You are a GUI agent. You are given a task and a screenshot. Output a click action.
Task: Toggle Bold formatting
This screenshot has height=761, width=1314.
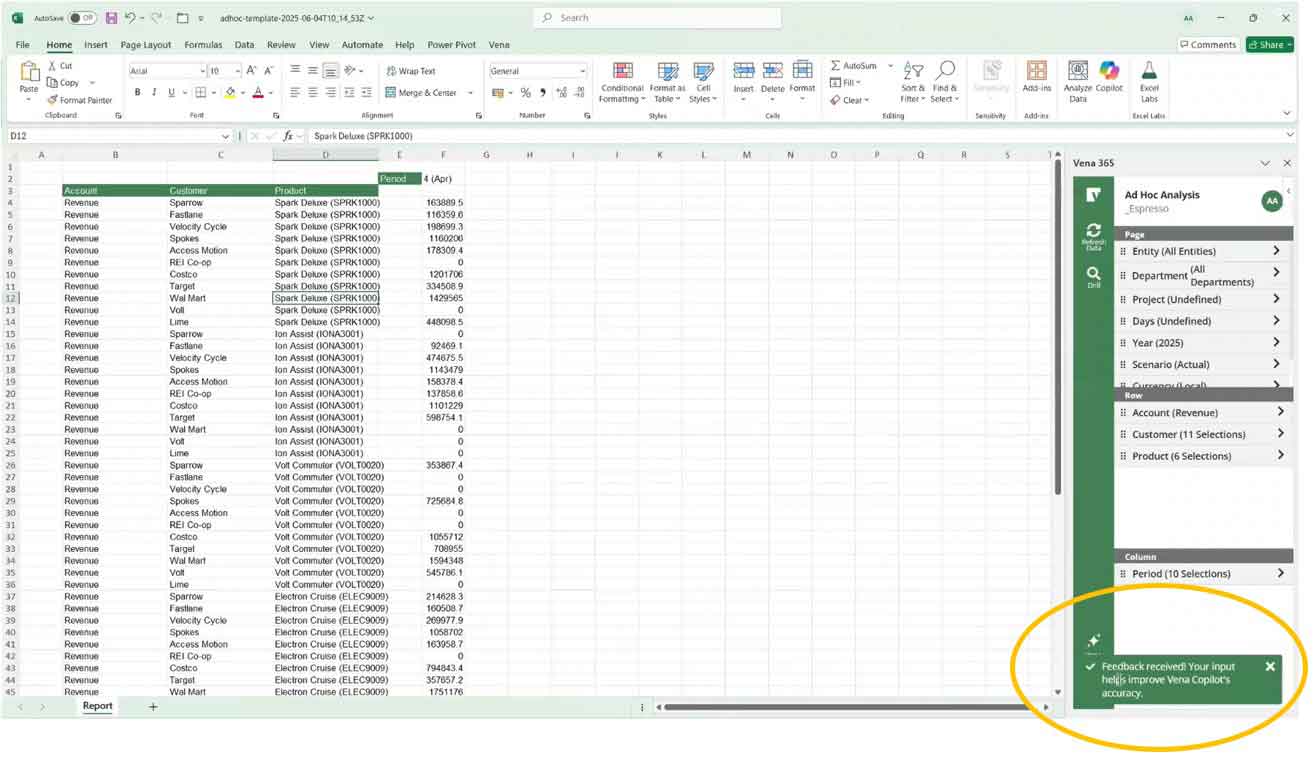point(137,93)
